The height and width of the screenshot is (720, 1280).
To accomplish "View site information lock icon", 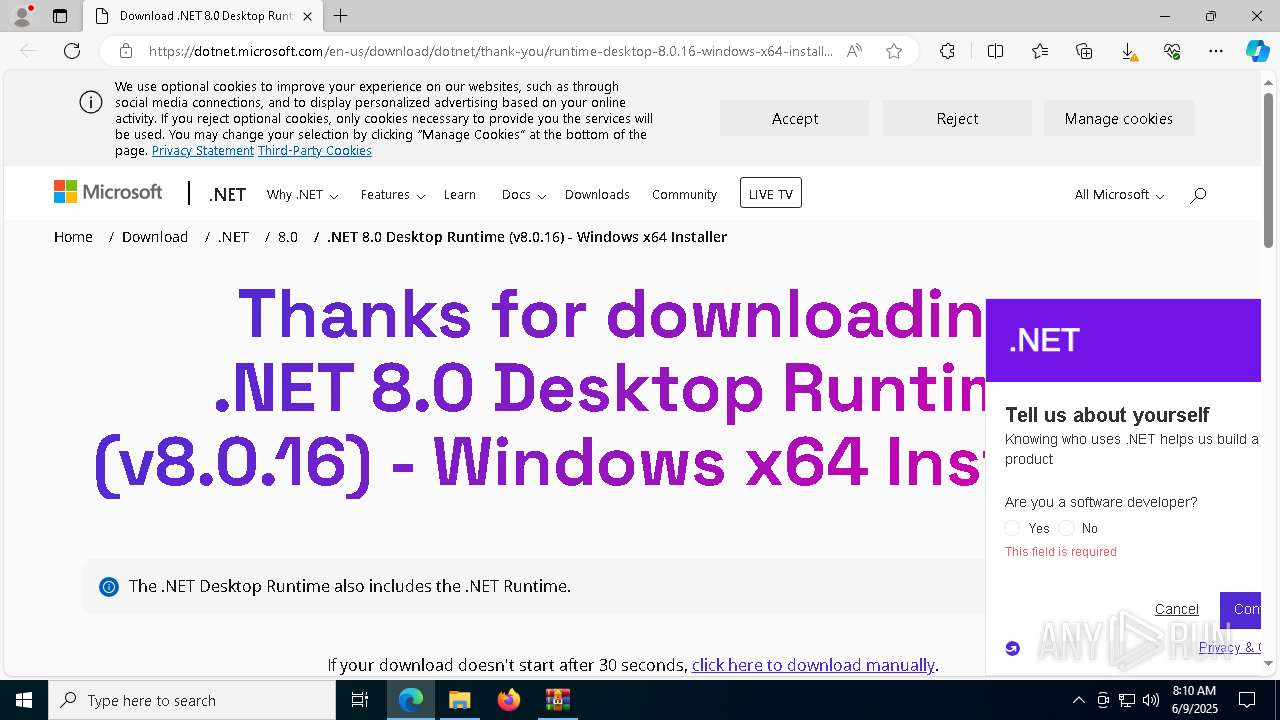I will coord(126,51).
